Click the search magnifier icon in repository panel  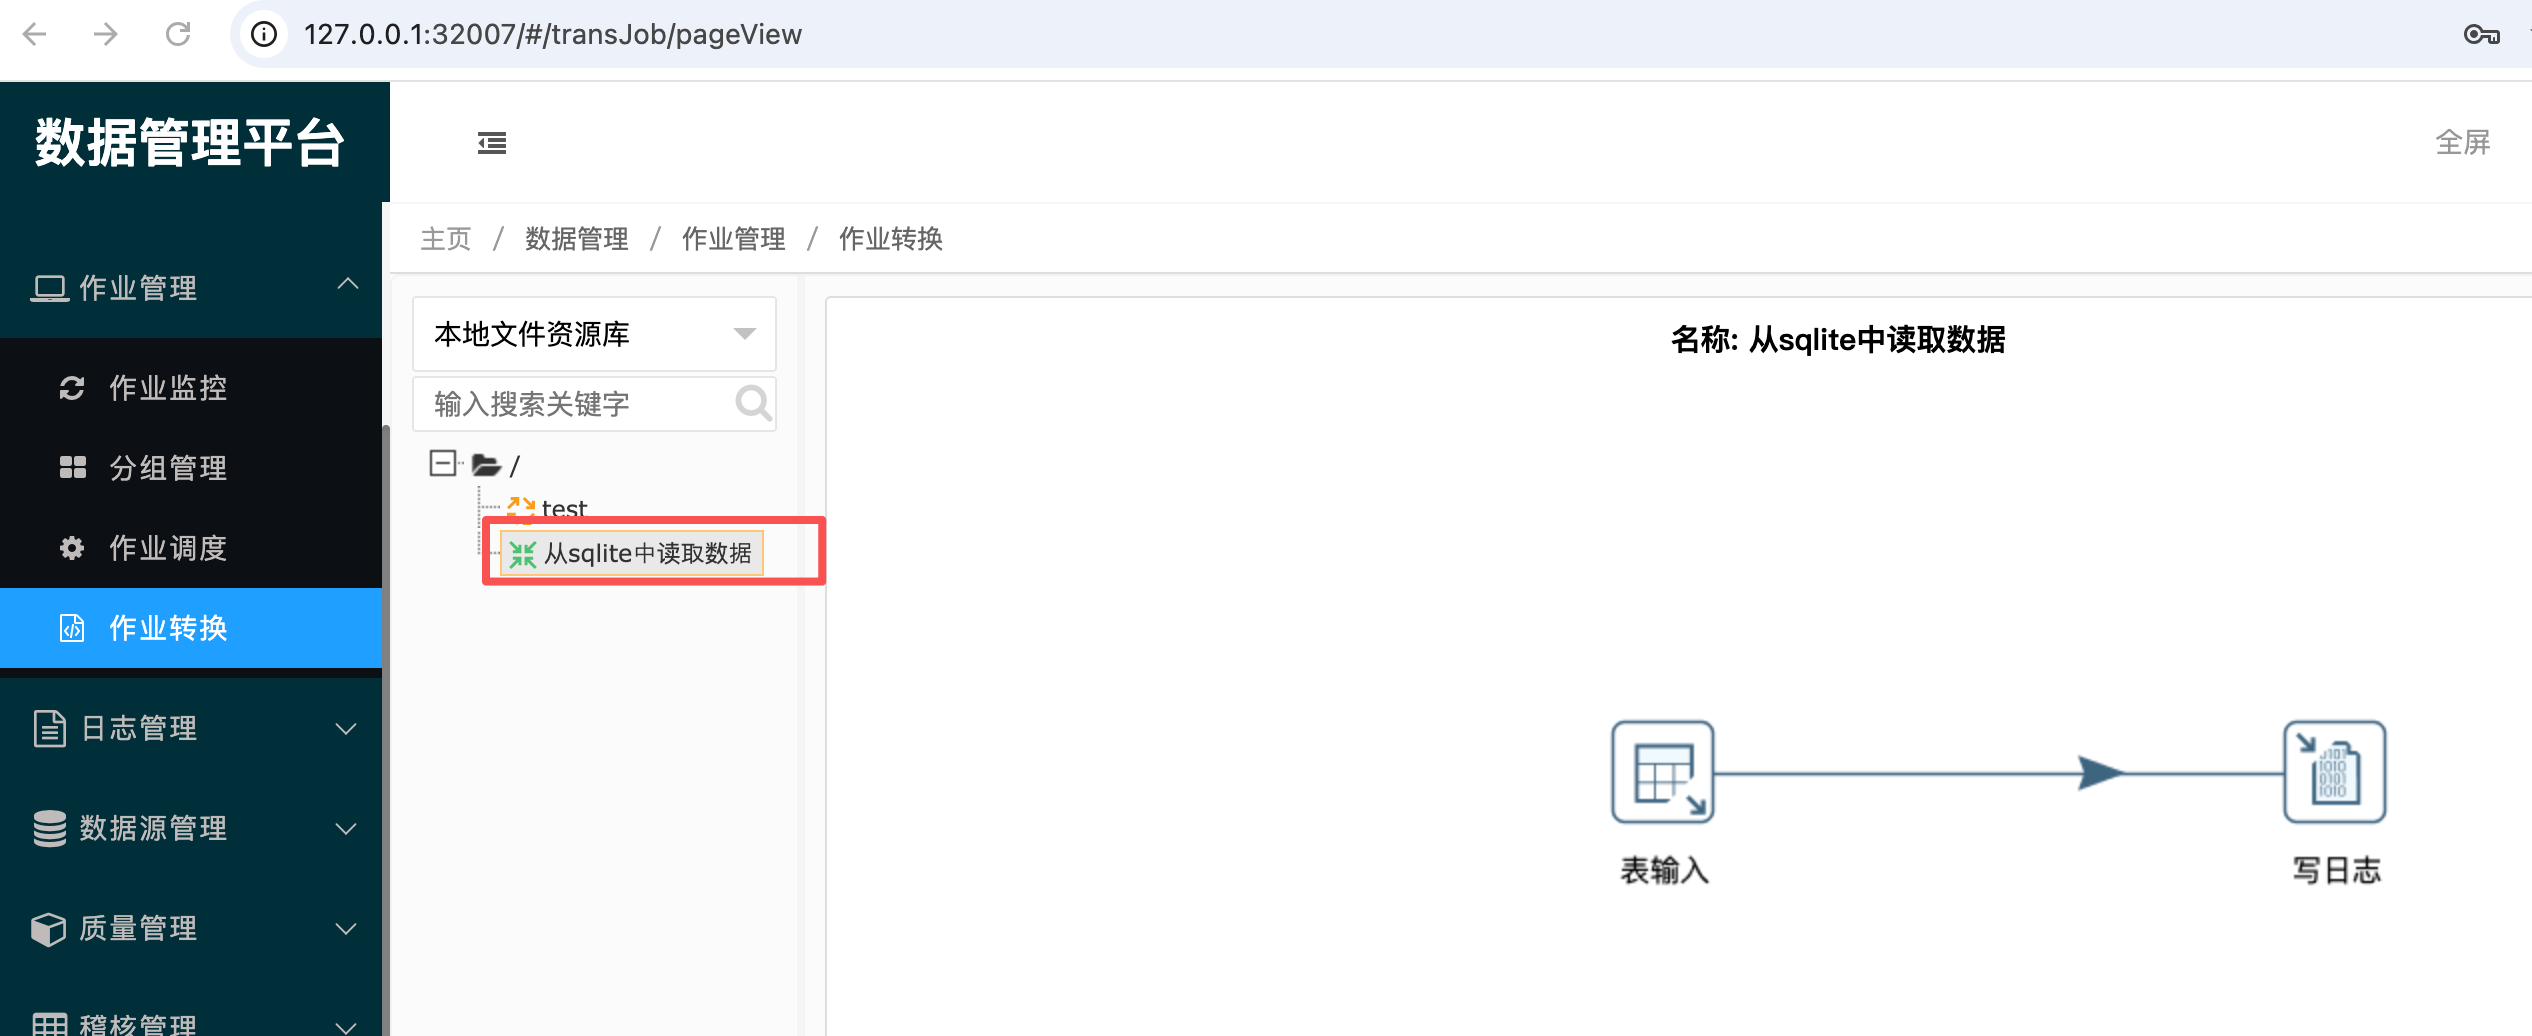click(752, 404)
